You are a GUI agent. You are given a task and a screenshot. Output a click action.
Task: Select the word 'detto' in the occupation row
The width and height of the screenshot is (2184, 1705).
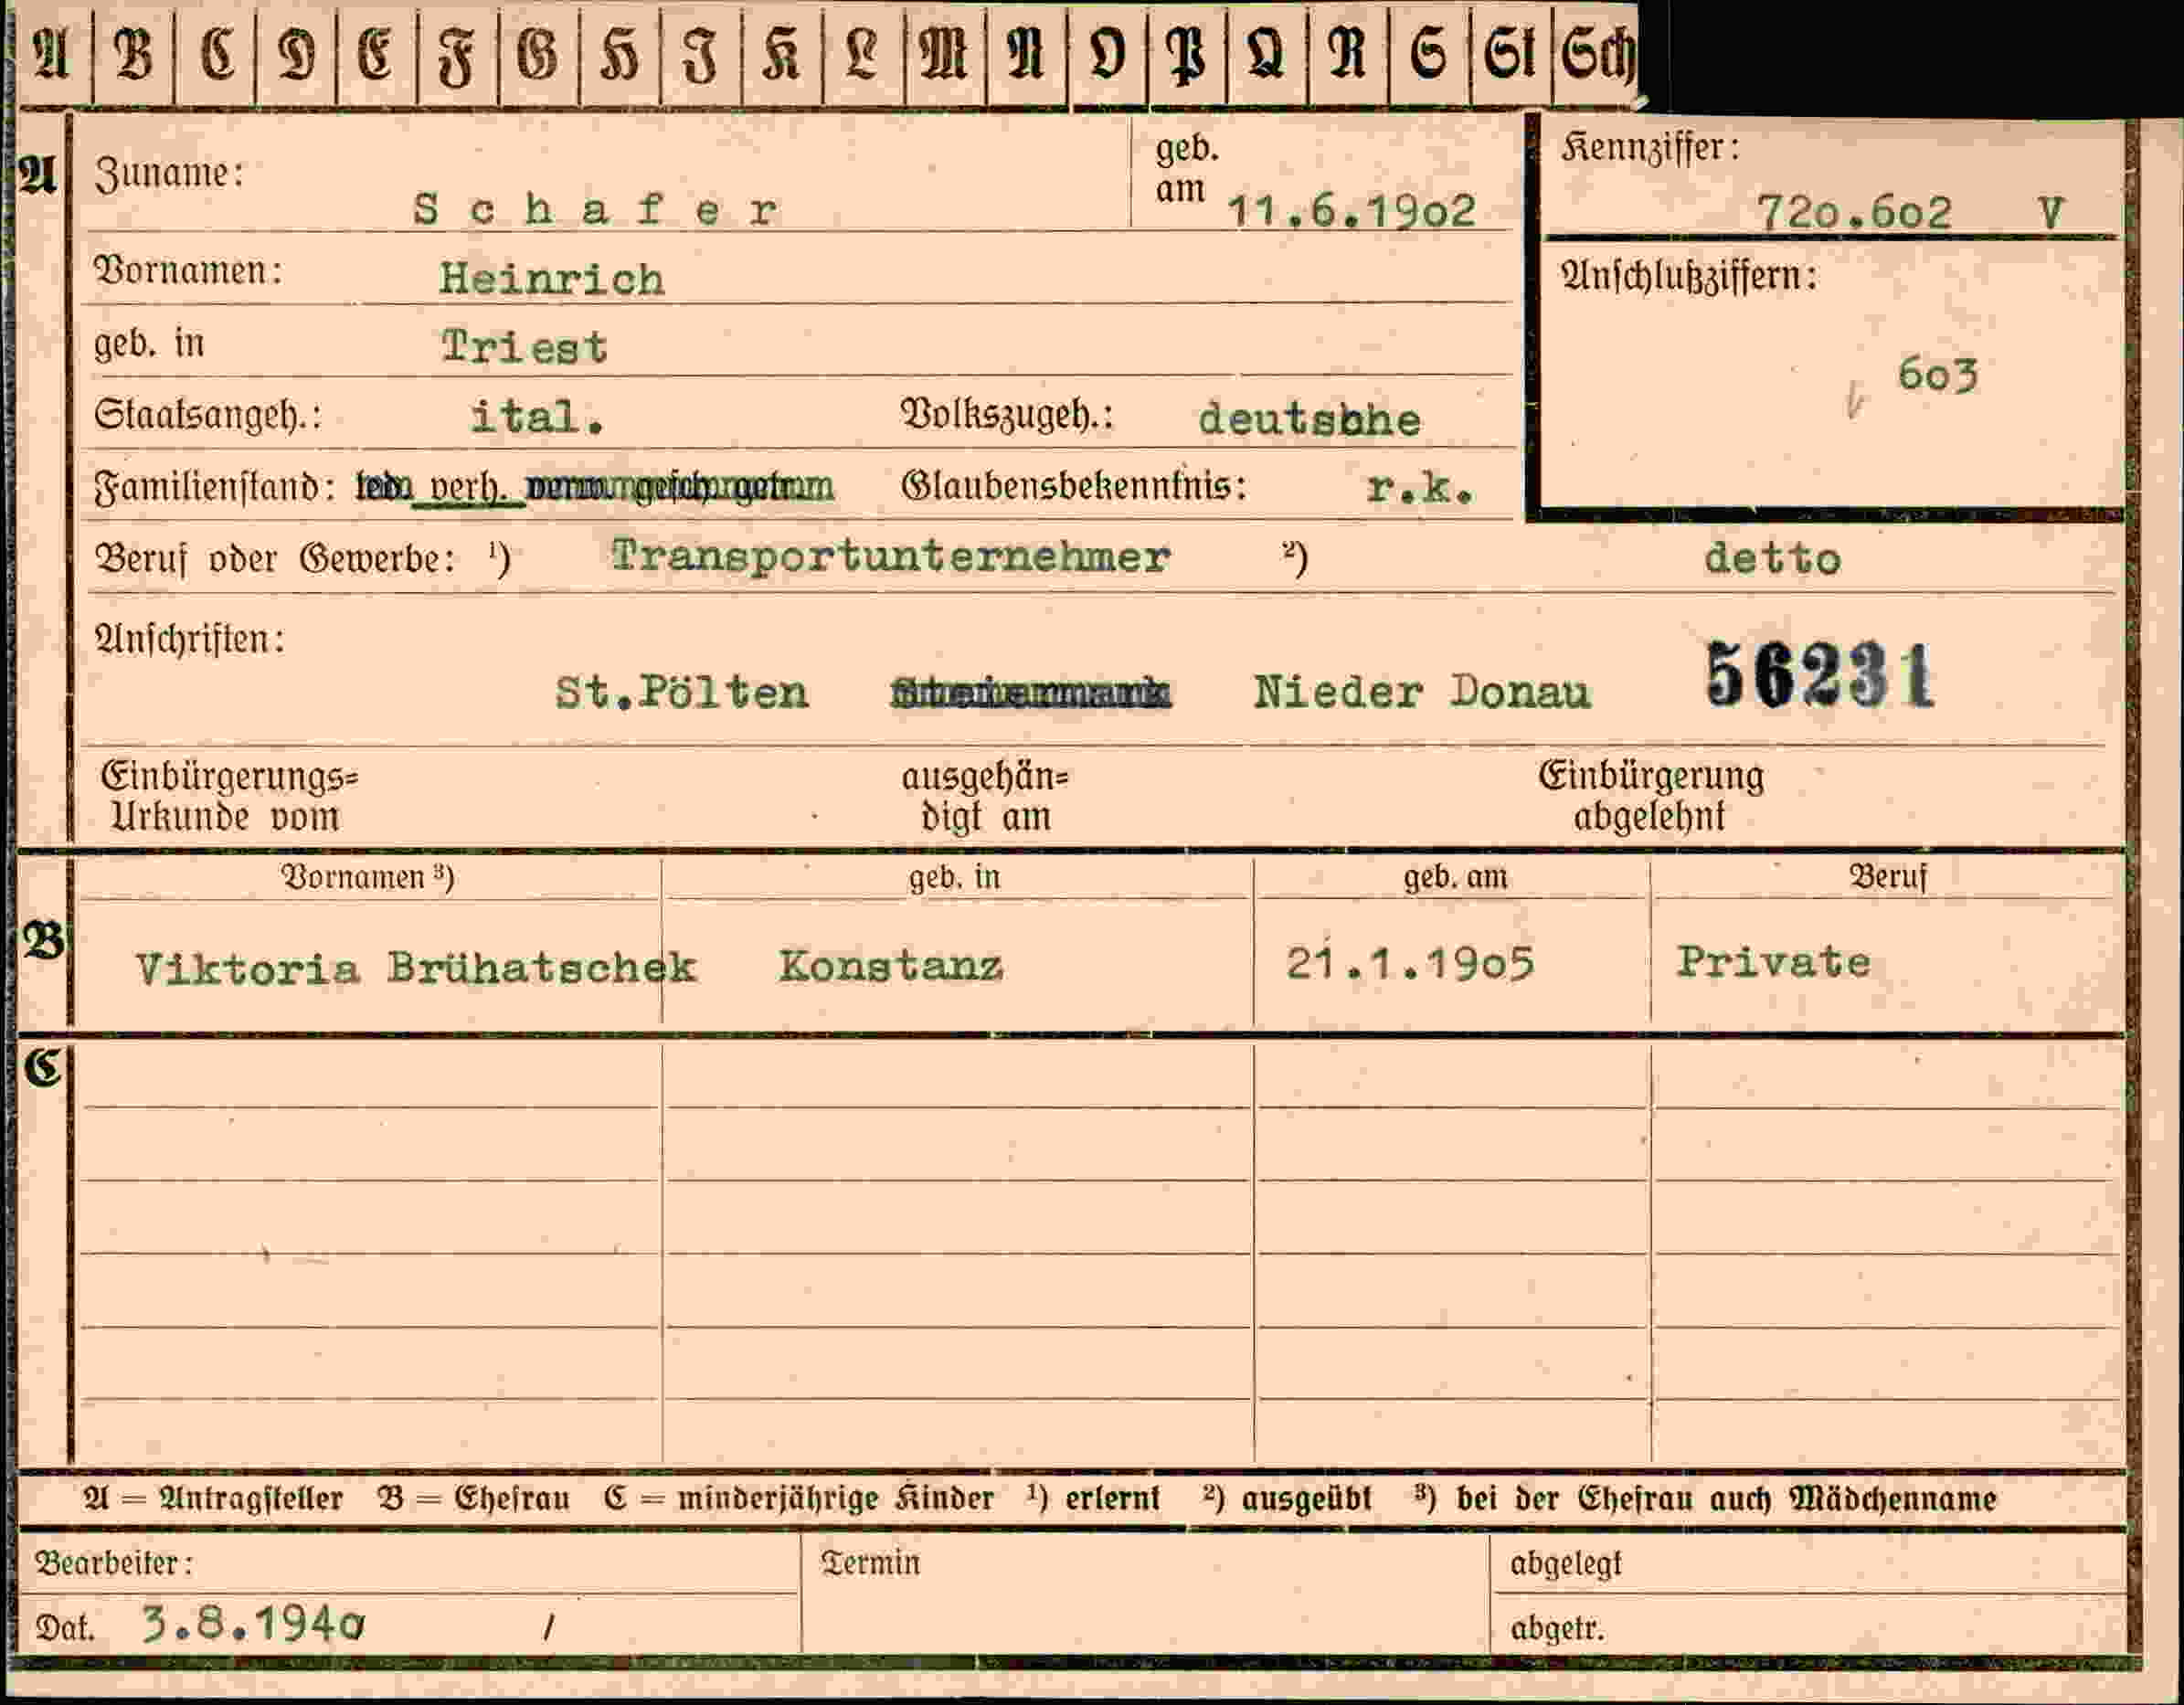(x=1772, y=558)
